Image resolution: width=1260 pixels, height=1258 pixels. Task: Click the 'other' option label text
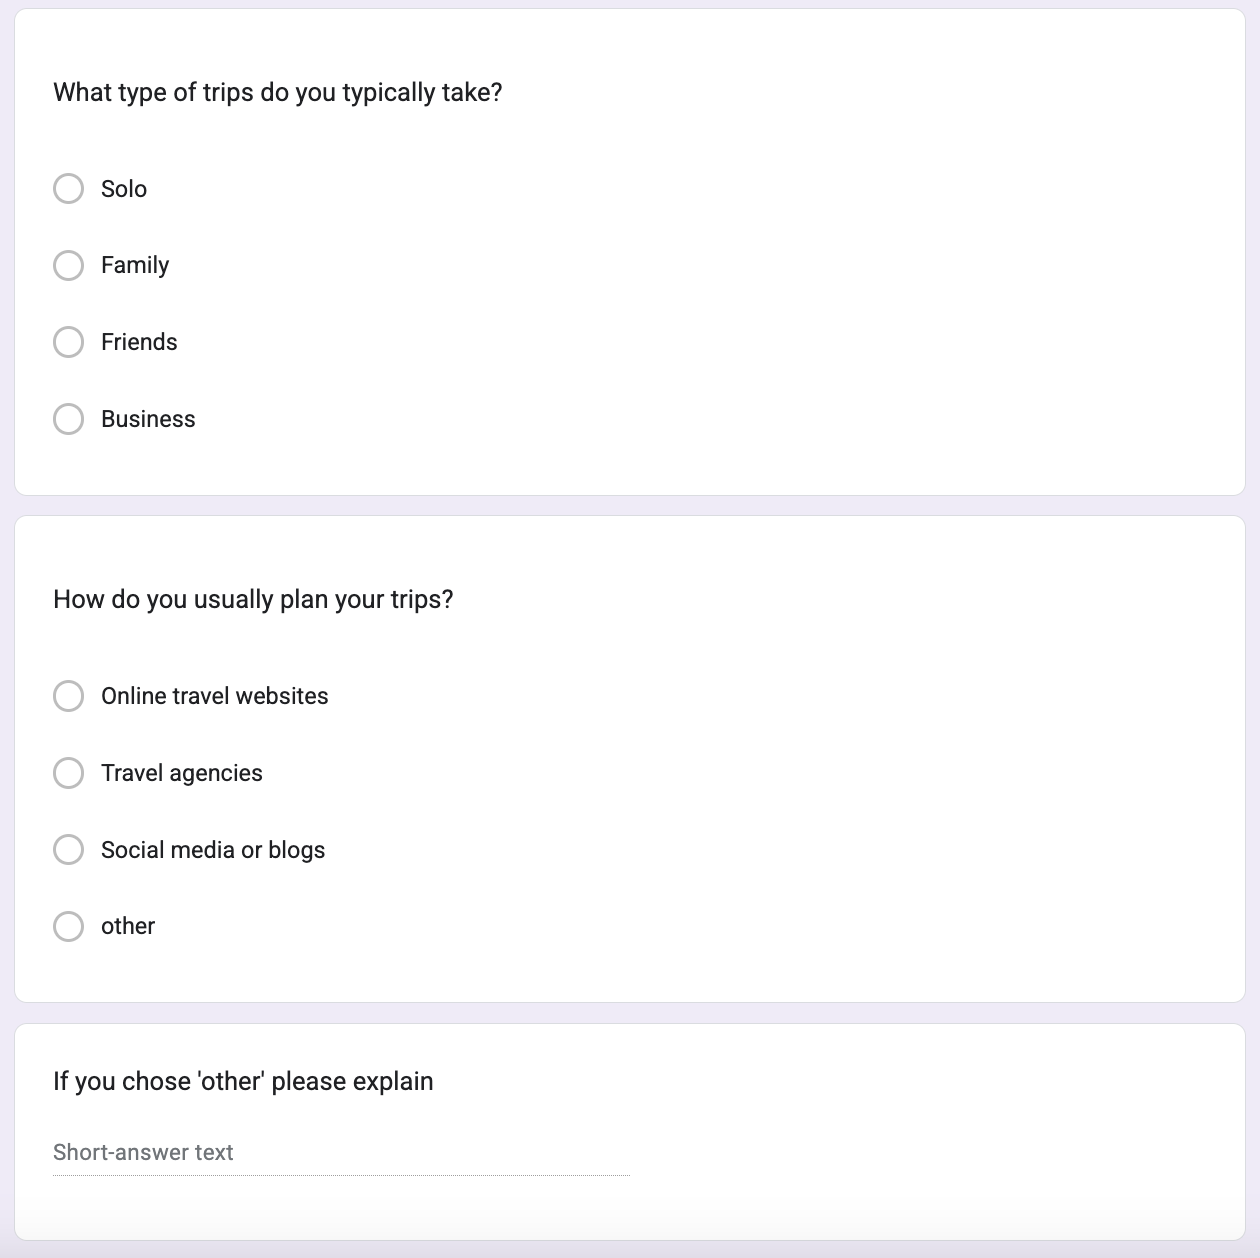pos(128,926)
